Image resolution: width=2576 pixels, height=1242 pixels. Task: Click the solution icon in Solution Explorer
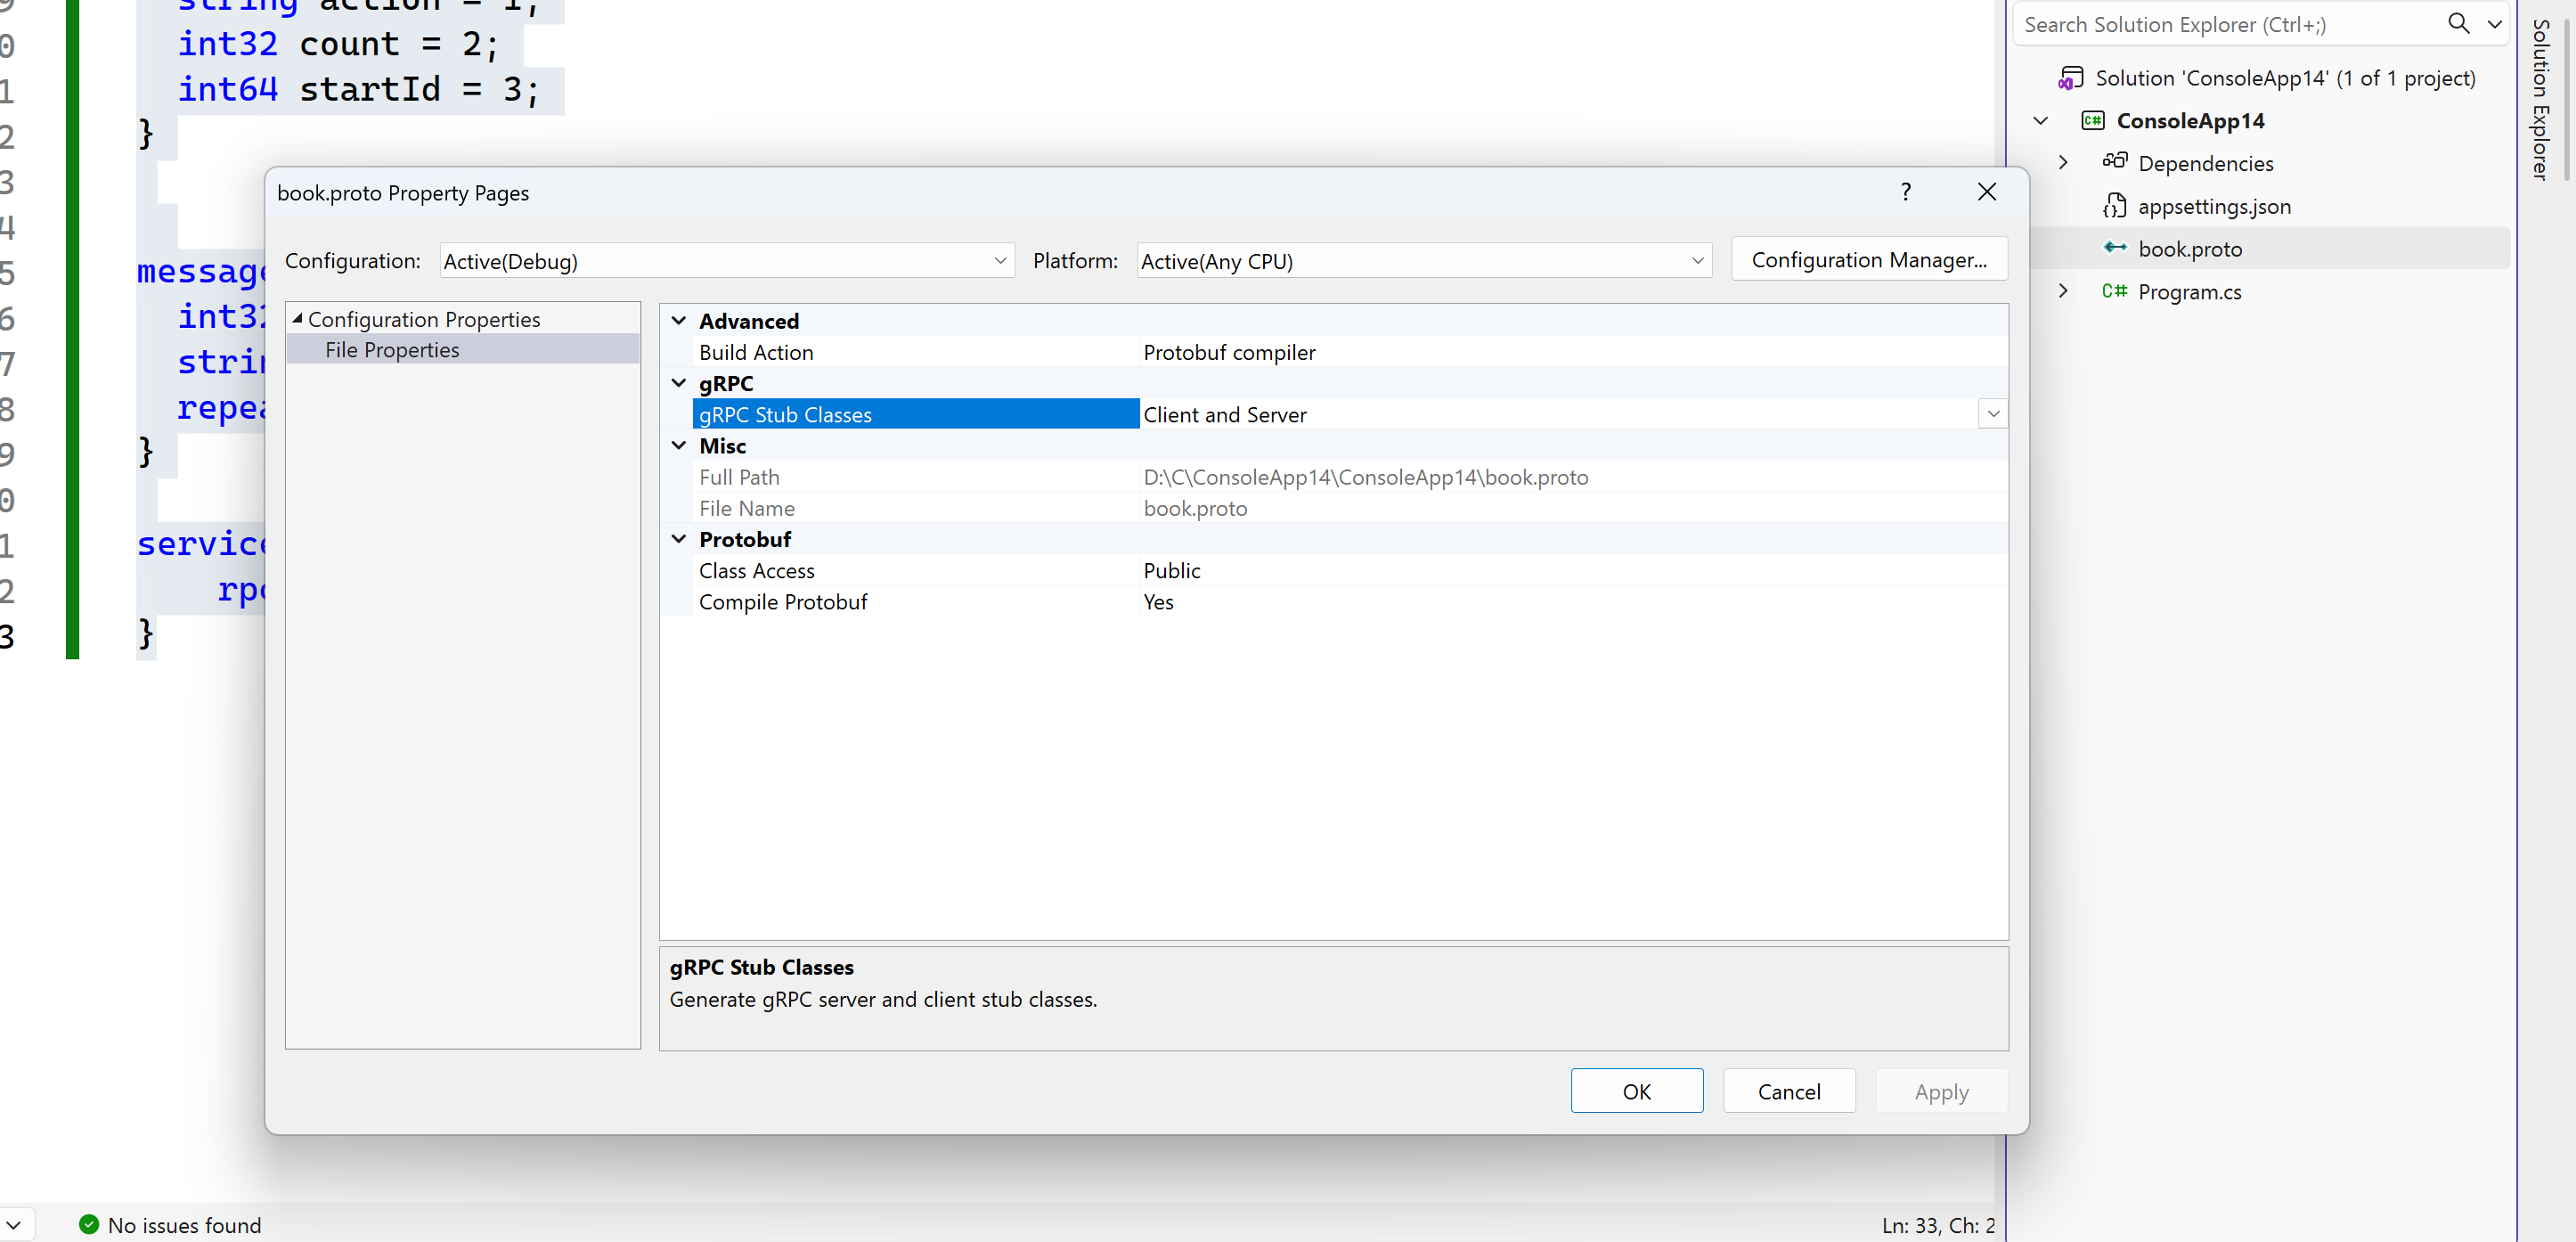coord(2070,78)
